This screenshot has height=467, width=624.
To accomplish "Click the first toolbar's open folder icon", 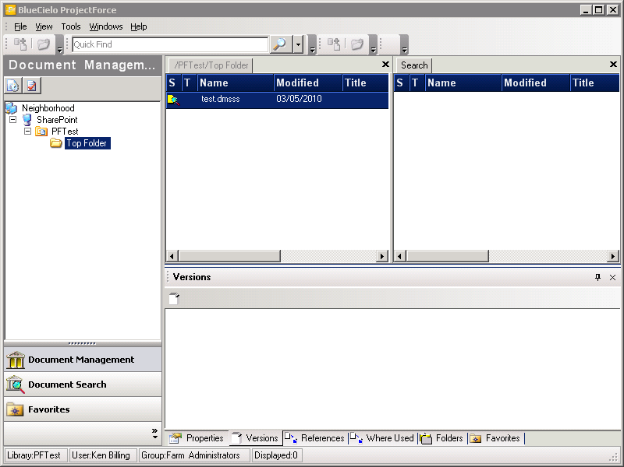I will 43,44.
